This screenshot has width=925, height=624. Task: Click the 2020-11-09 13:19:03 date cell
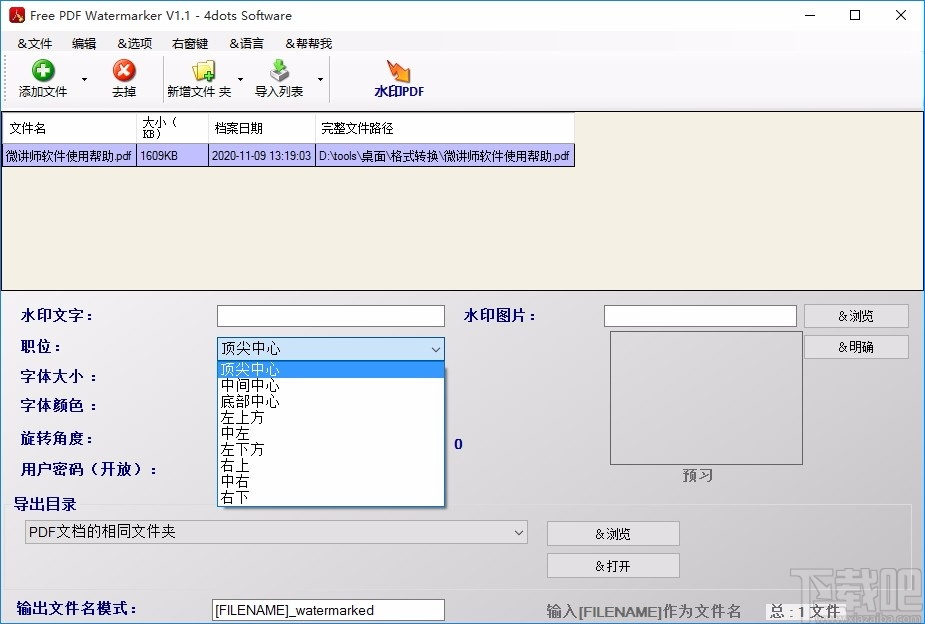[x=262, y=156]
